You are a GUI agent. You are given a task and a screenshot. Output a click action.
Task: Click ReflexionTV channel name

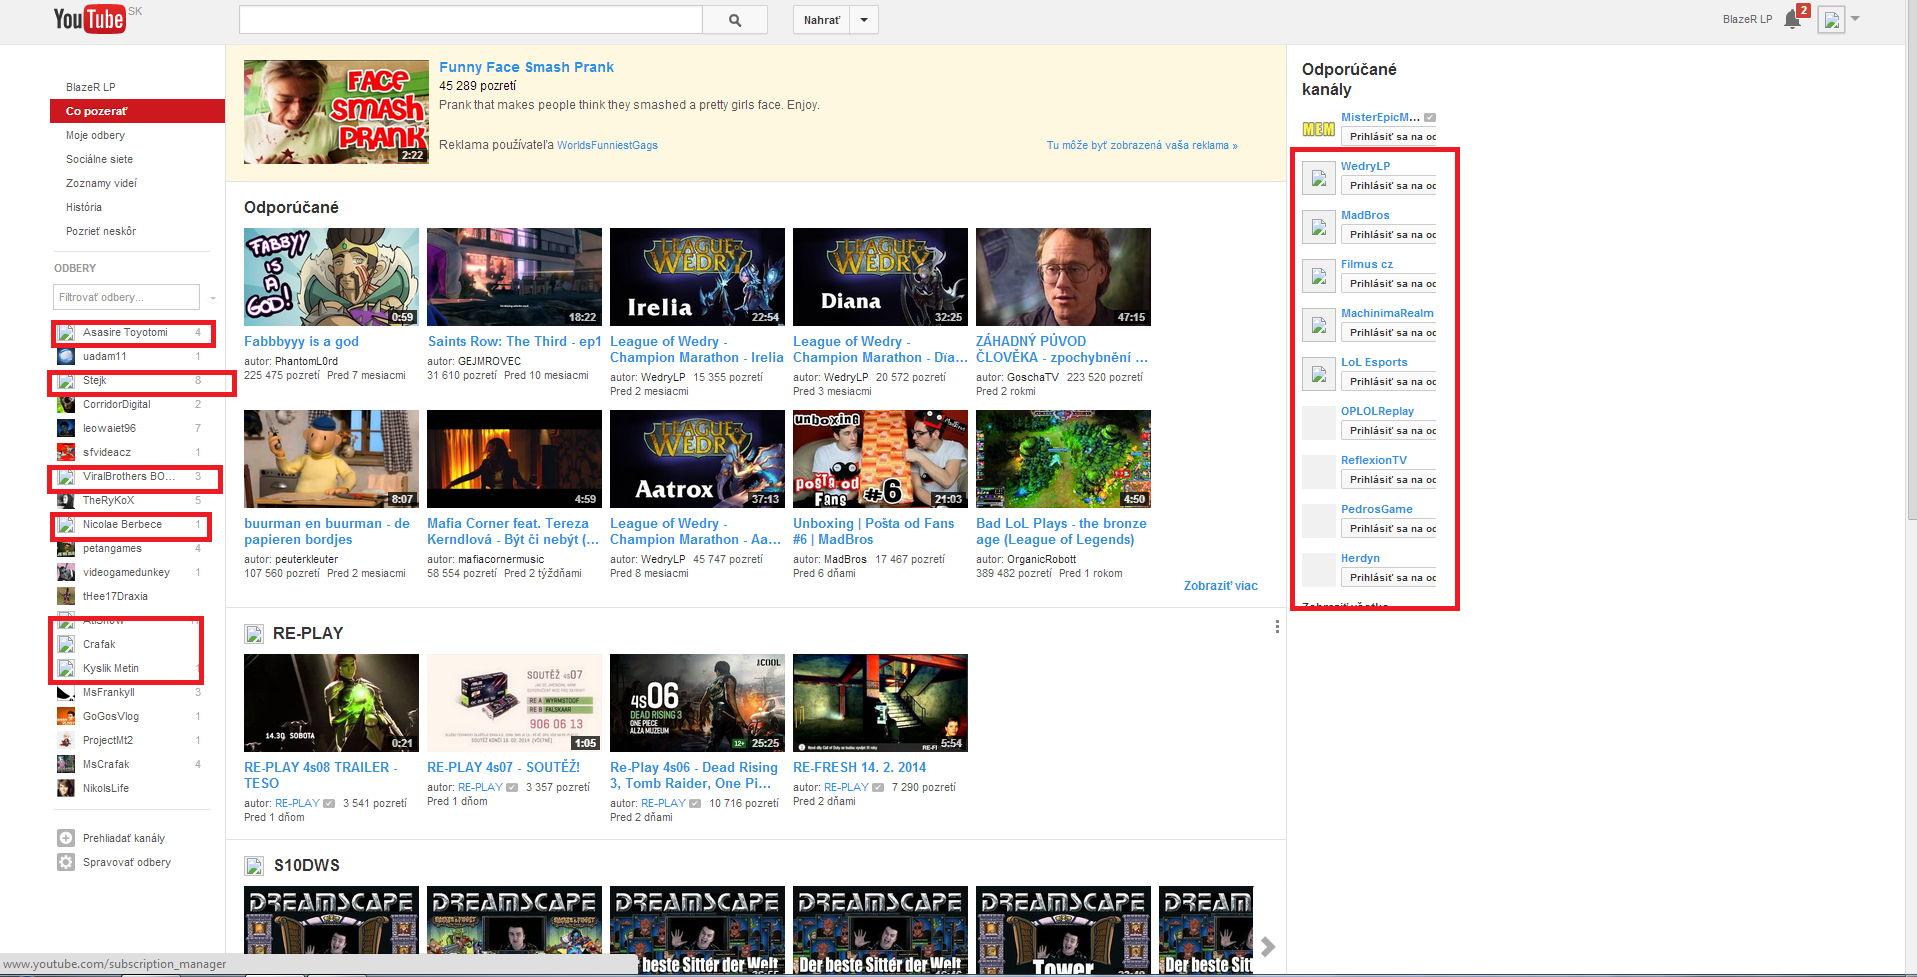point(1374,460)
